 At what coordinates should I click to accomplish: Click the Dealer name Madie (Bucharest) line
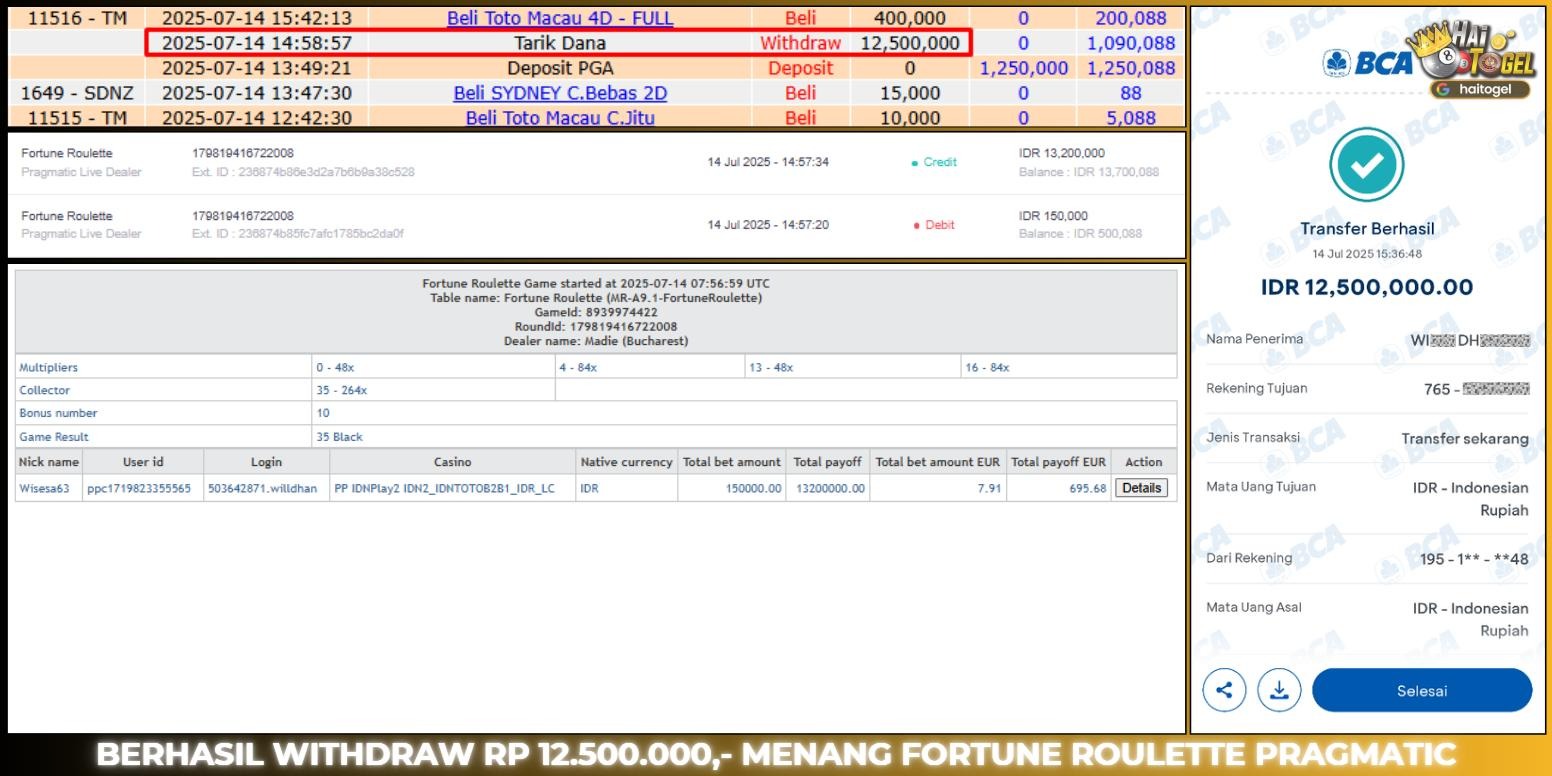click(596, 341)
